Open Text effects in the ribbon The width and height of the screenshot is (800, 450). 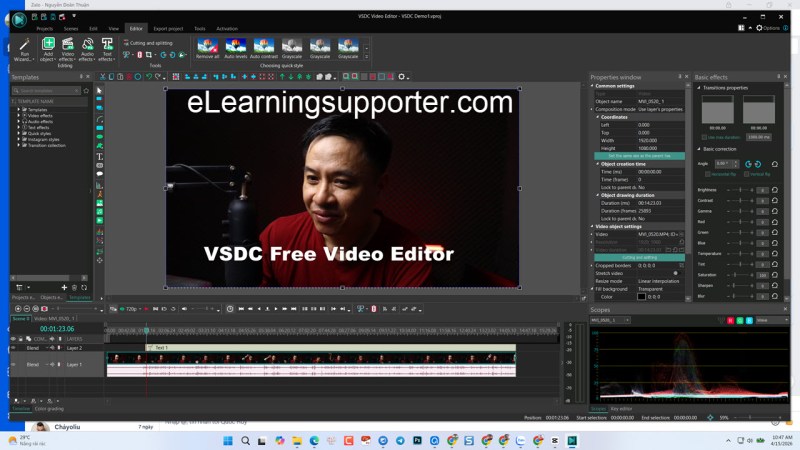pos(107,49)
